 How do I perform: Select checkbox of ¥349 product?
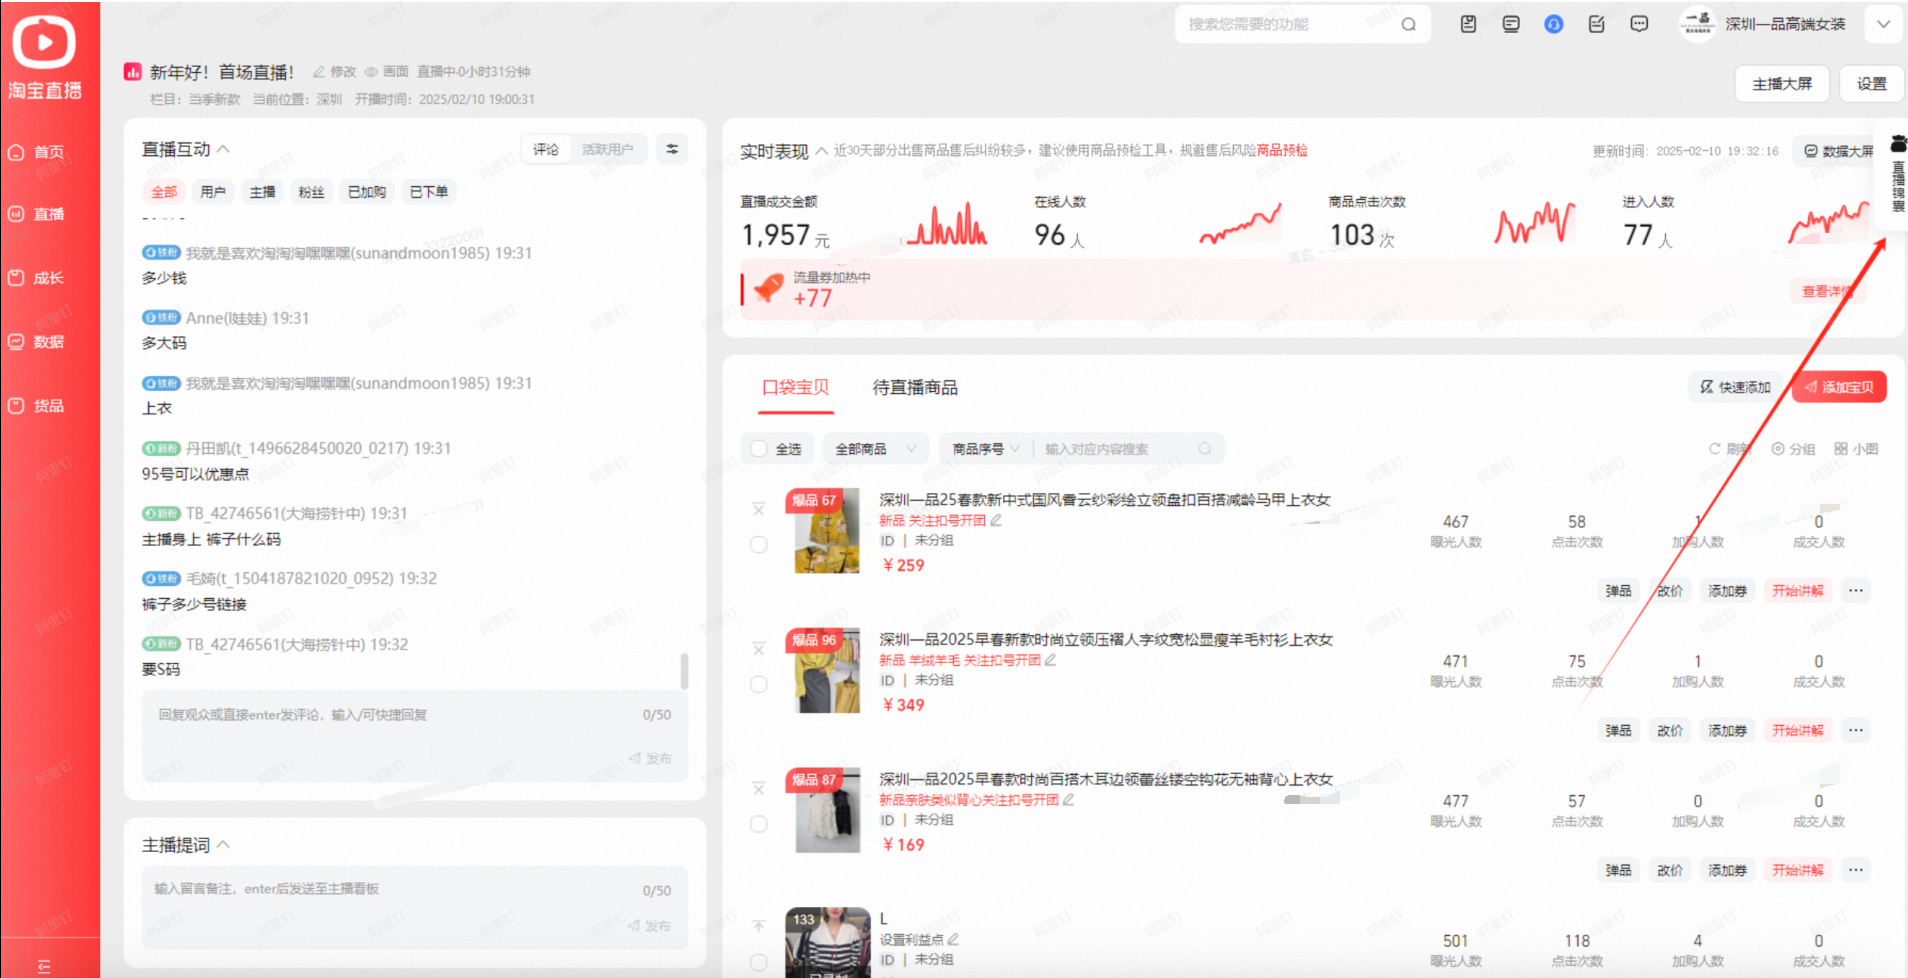coord(759,685)
